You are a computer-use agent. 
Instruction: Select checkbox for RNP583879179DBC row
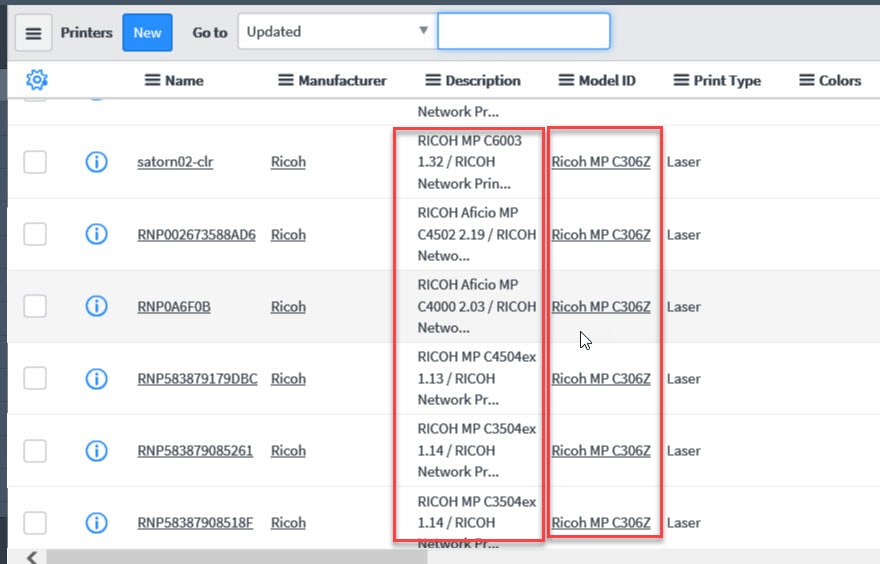35,378
